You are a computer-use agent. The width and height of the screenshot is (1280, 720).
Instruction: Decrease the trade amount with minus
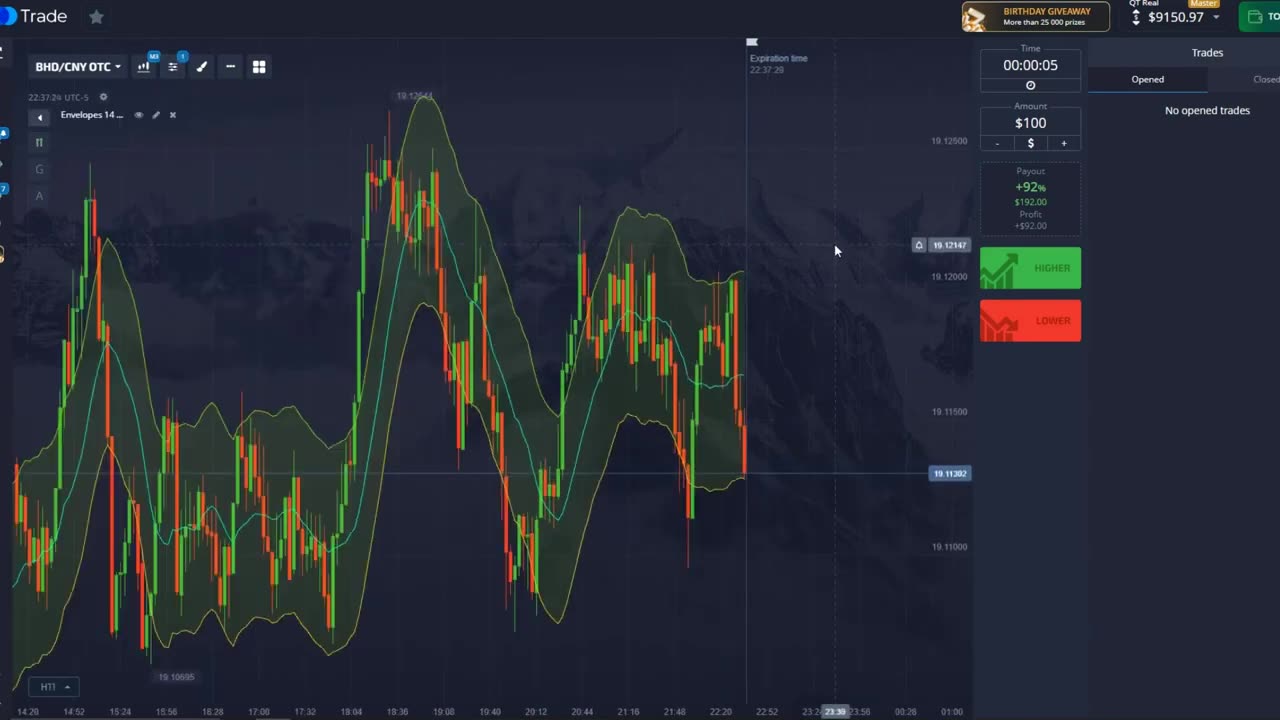997,144
